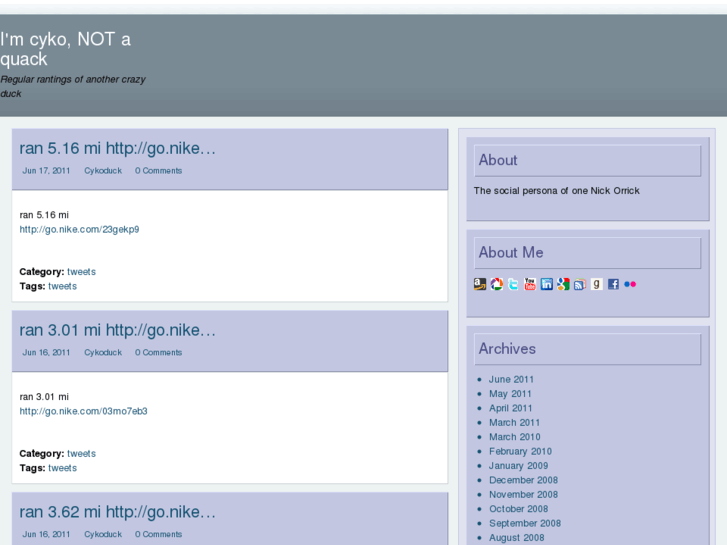Image resolution: width=727 pixels, height=545 pixels.
Task: Open the March 2010 archive
Action: pos(515,437)
